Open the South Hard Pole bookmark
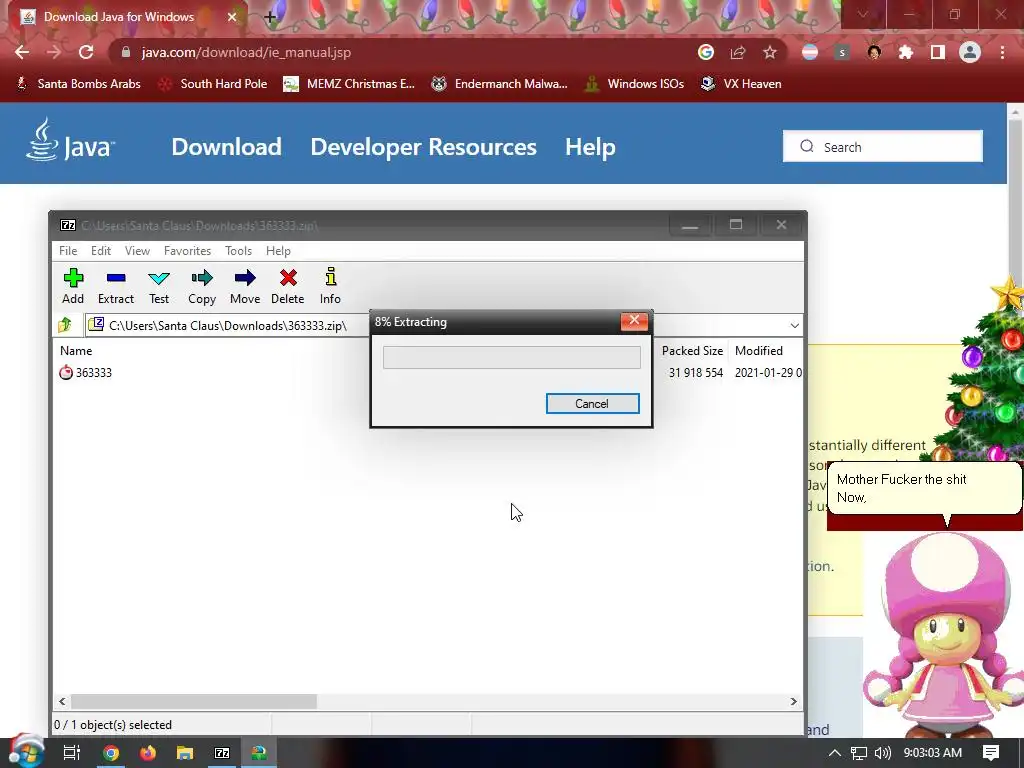1024x768 pixels. coord(214,84)
